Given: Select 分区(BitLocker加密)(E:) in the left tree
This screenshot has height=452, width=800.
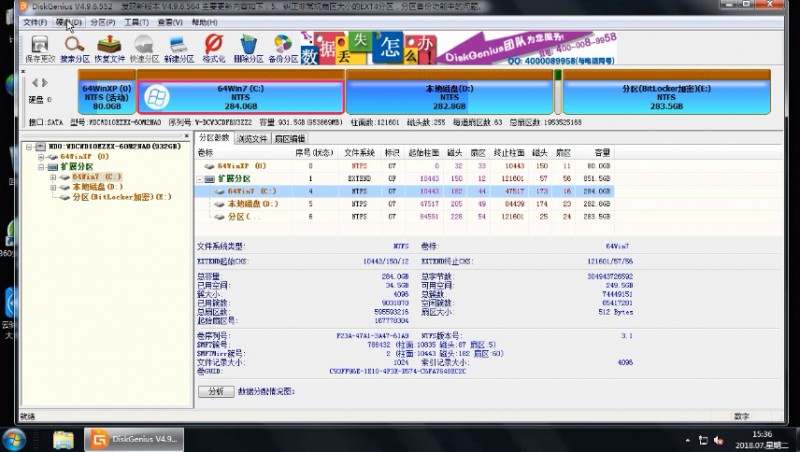Looking at the screenshot, I should click(122, 197).
